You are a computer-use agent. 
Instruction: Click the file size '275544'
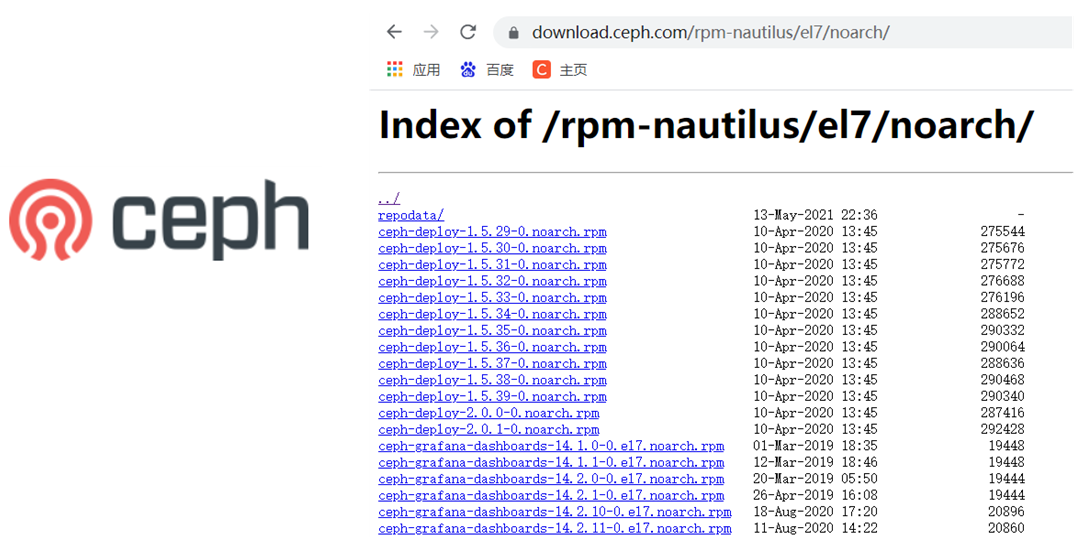coord(1002,231)
